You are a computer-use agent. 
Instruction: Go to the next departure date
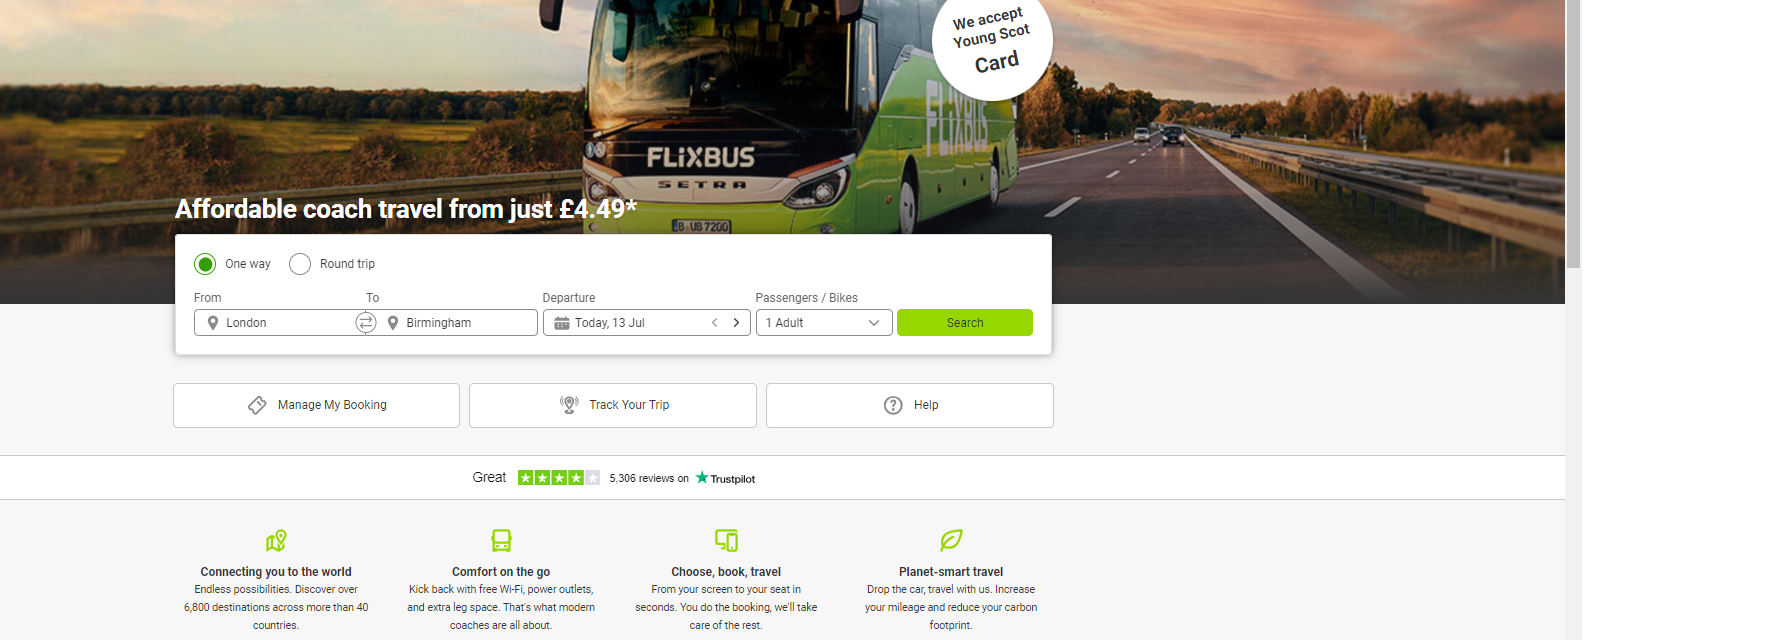pos(736,323)
